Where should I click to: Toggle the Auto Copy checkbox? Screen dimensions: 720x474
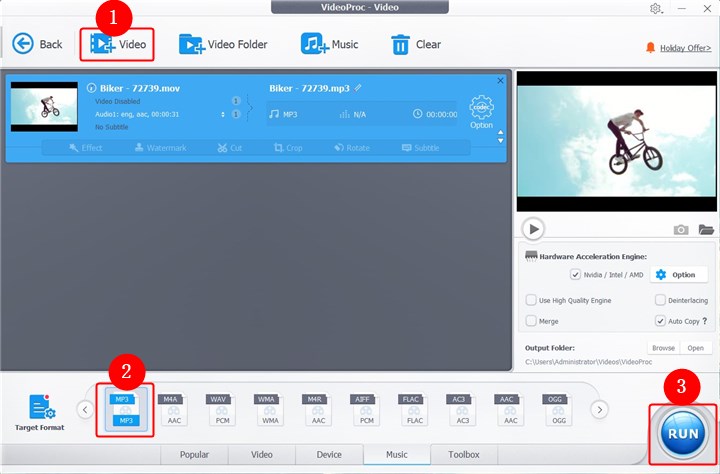[x=660, y=321]
